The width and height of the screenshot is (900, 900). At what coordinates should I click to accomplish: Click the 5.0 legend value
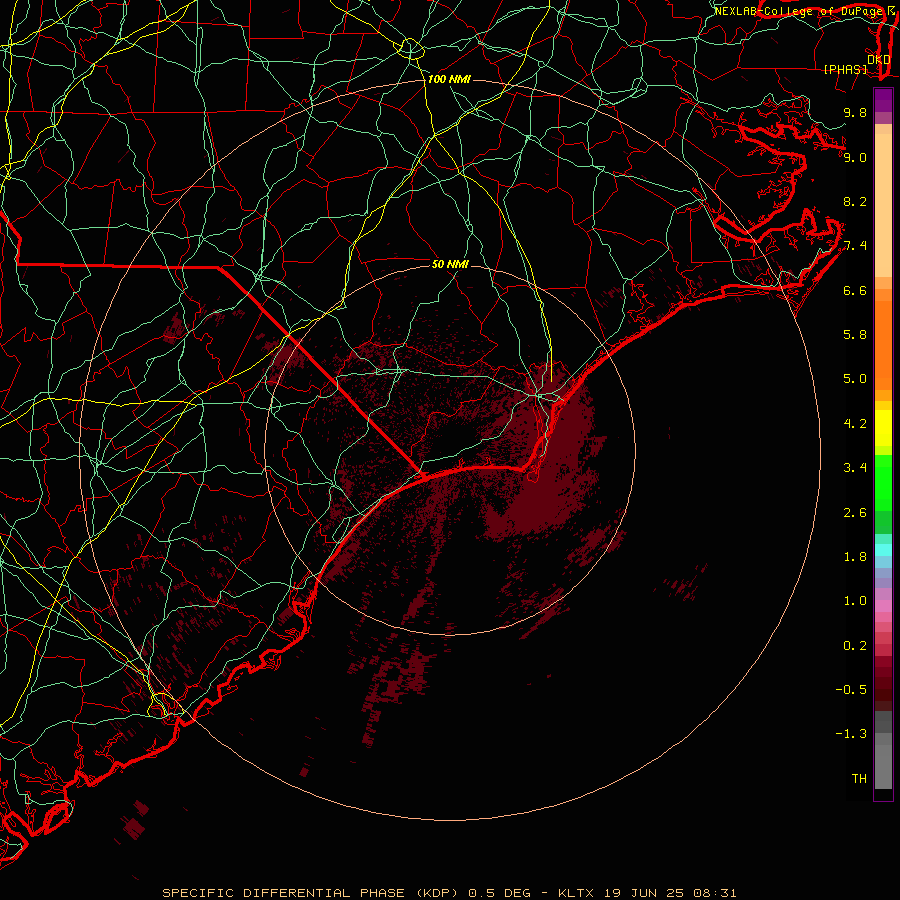click(855, 379)
